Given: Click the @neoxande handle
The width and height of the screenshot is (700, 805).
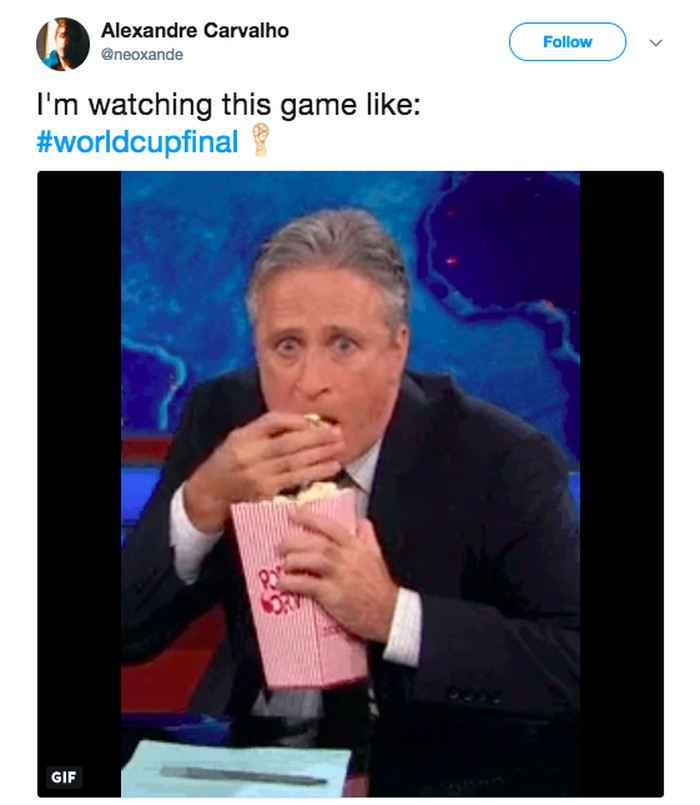Looking at the screenshot, I should tap(142, 54).
